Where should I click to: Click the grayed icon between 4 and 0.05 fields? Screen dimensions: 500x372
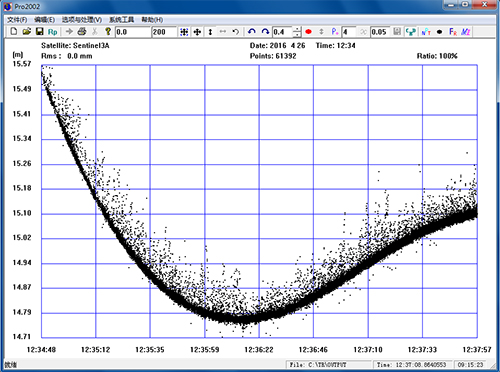363,32
